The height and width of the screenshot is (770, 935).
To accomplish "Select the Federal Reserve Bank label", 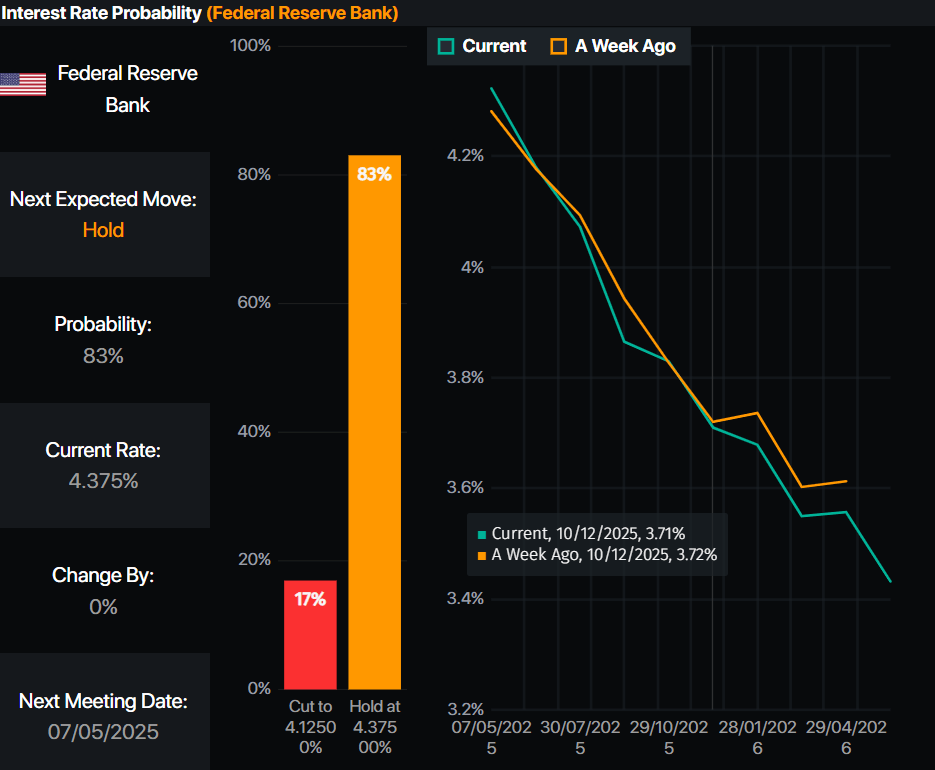I will 127,88.
